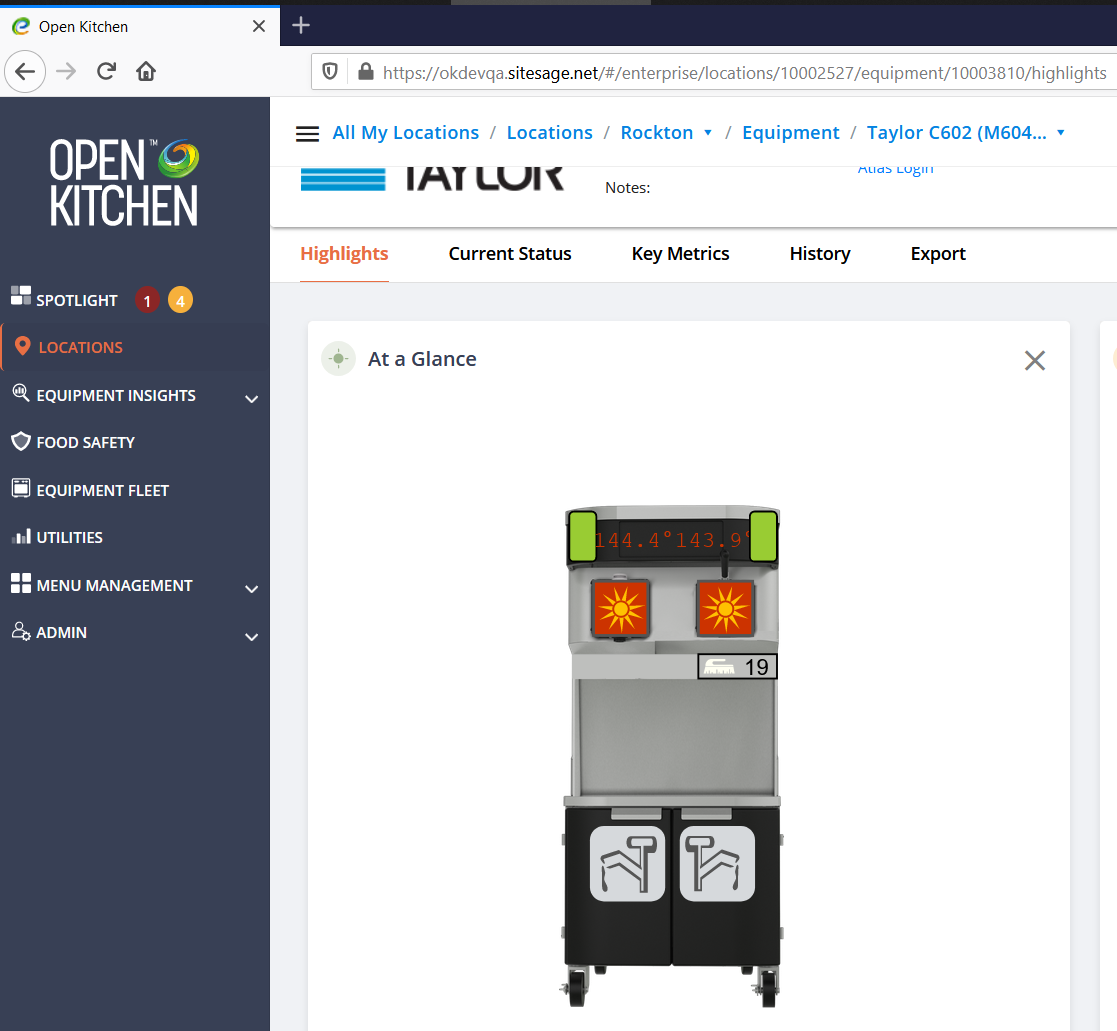Expand the Menu Management sidebar section

tap(251, 588)
